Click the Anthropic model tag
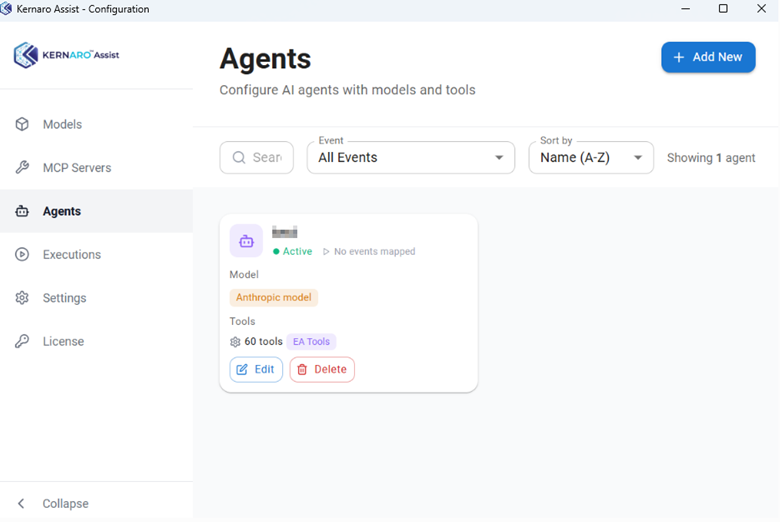This screenshot has width=780, height=522. [274, 298]
